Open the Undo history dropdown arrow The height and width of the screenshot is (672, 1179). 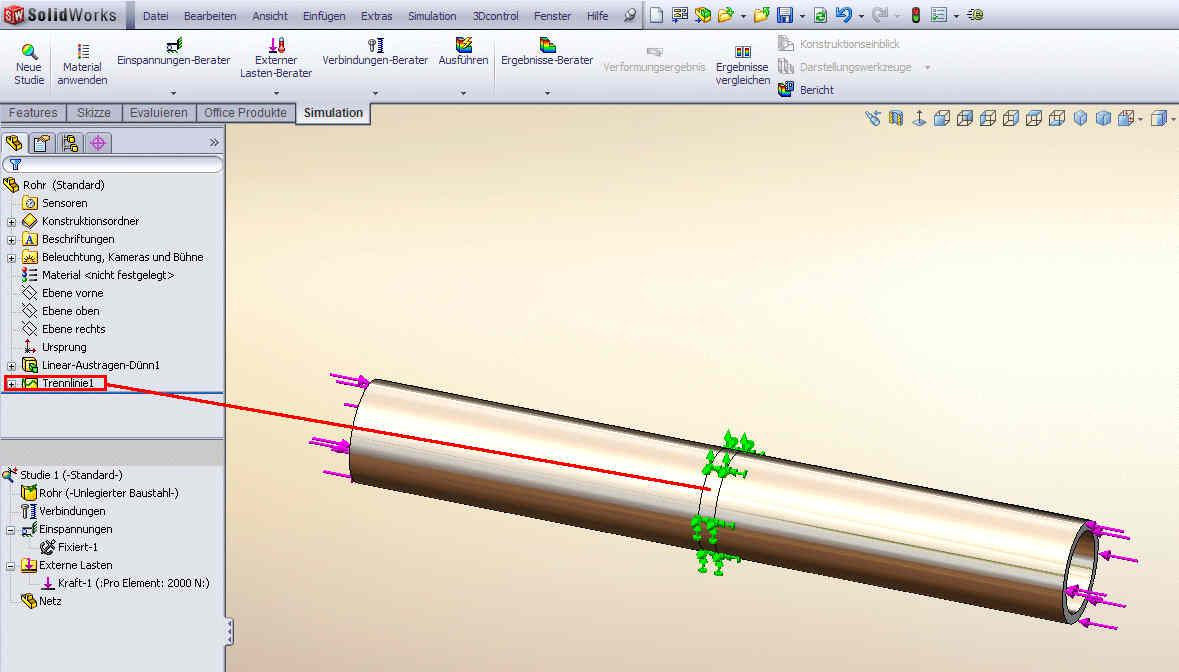pyautogui.click(x=861, y=16)
